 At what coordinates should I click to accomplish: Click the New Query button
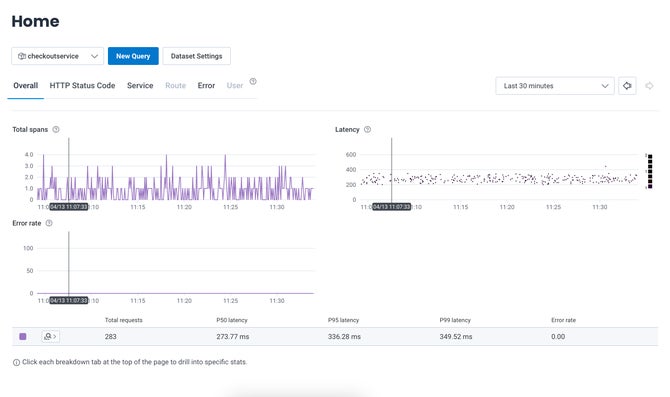[133, 56]
